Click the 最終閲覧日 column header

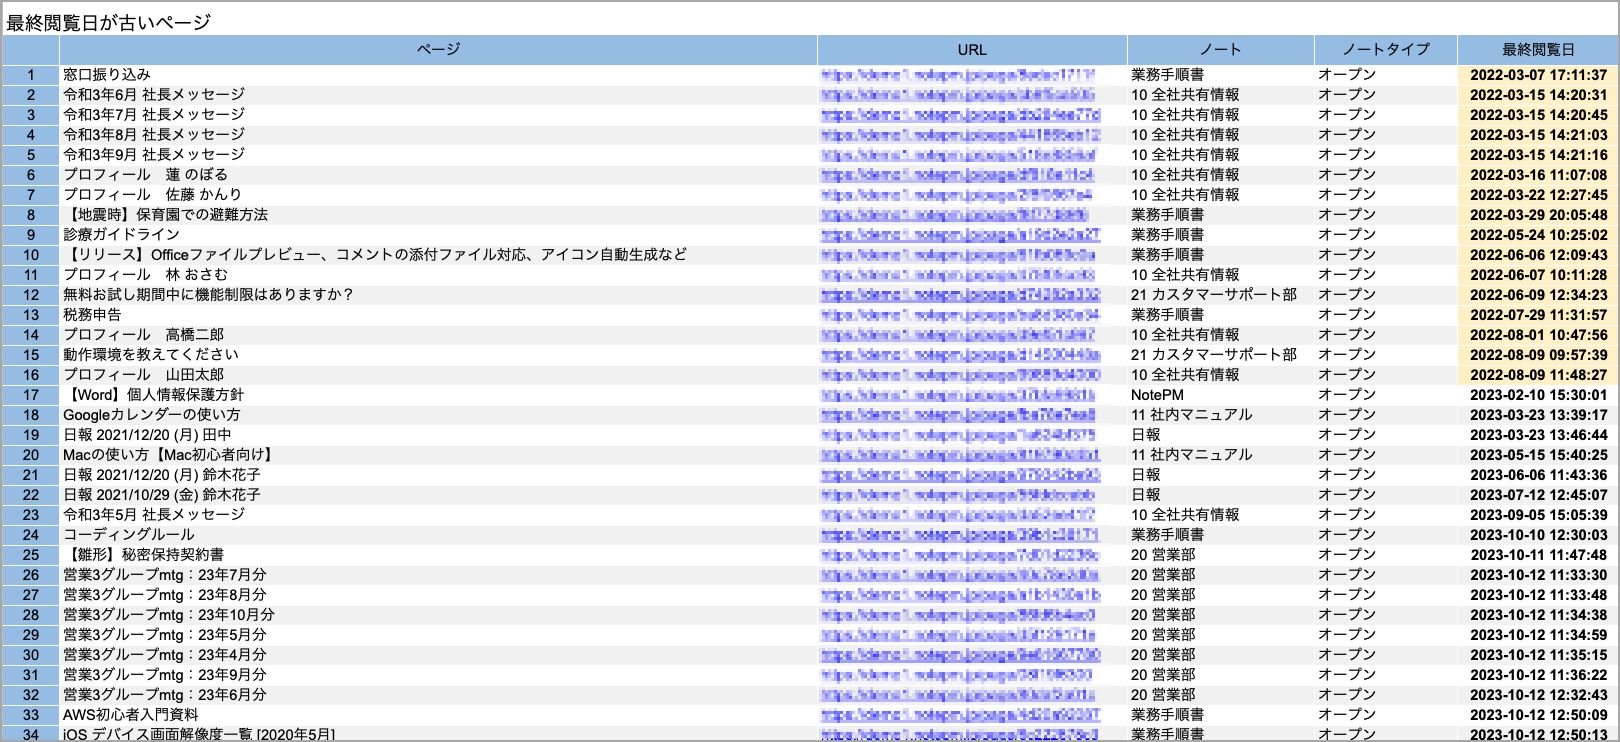coord(1537,49)
